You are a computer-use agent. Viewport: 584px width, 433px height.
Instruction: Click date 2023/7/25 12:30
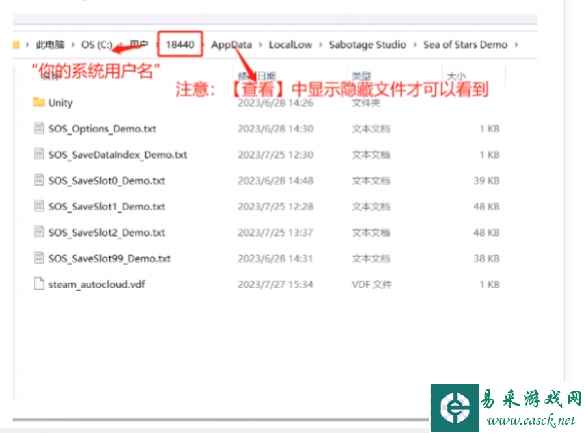pos(276,155)
